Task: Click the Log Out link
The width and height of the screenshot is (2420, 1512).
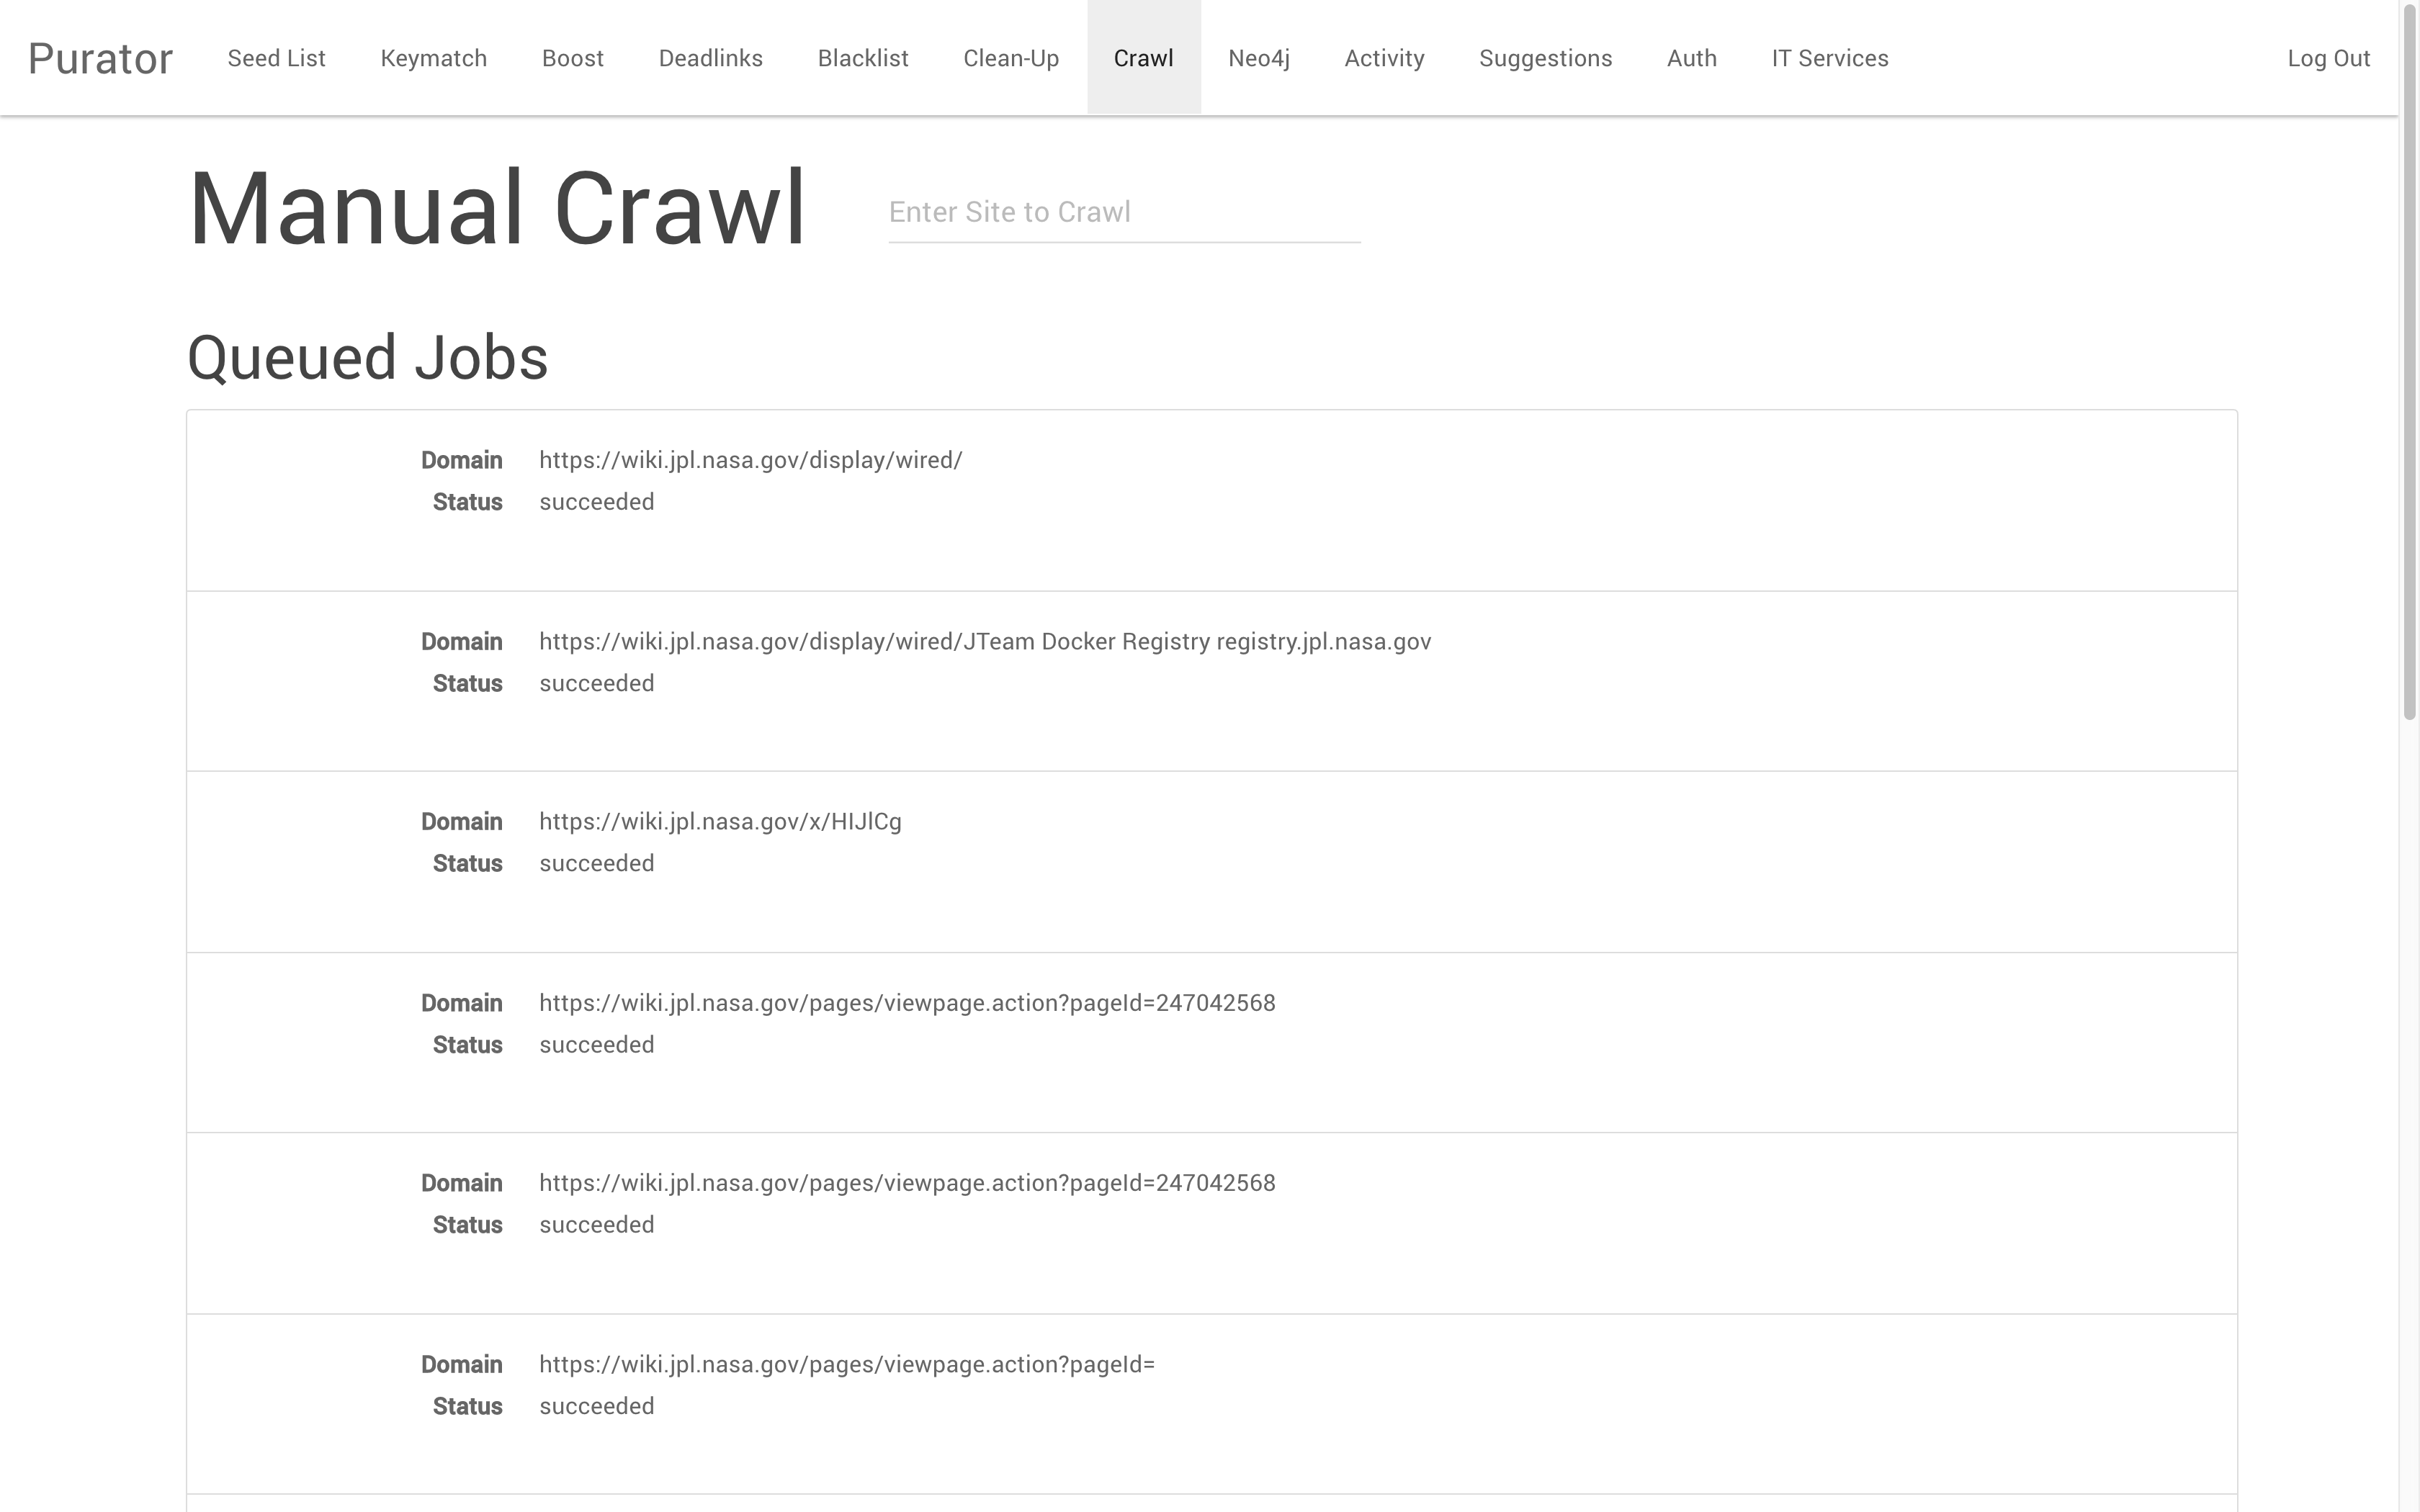Action: pos(2328,58)
